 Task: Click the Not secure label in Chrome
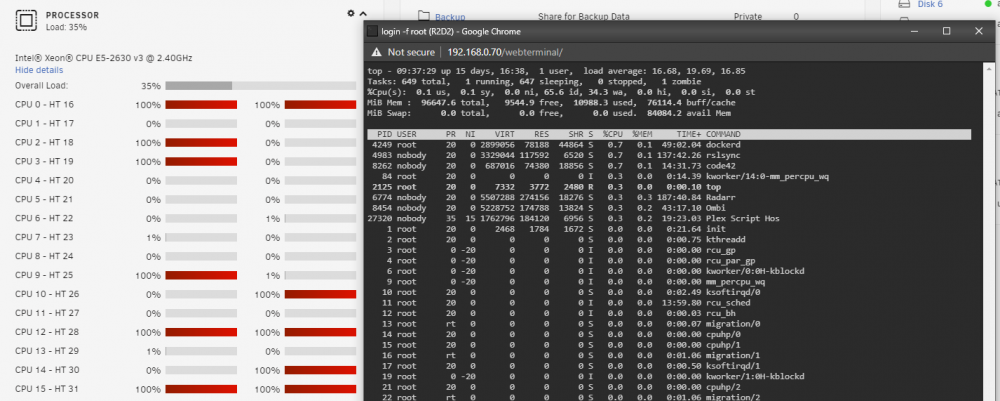(411, 52)
